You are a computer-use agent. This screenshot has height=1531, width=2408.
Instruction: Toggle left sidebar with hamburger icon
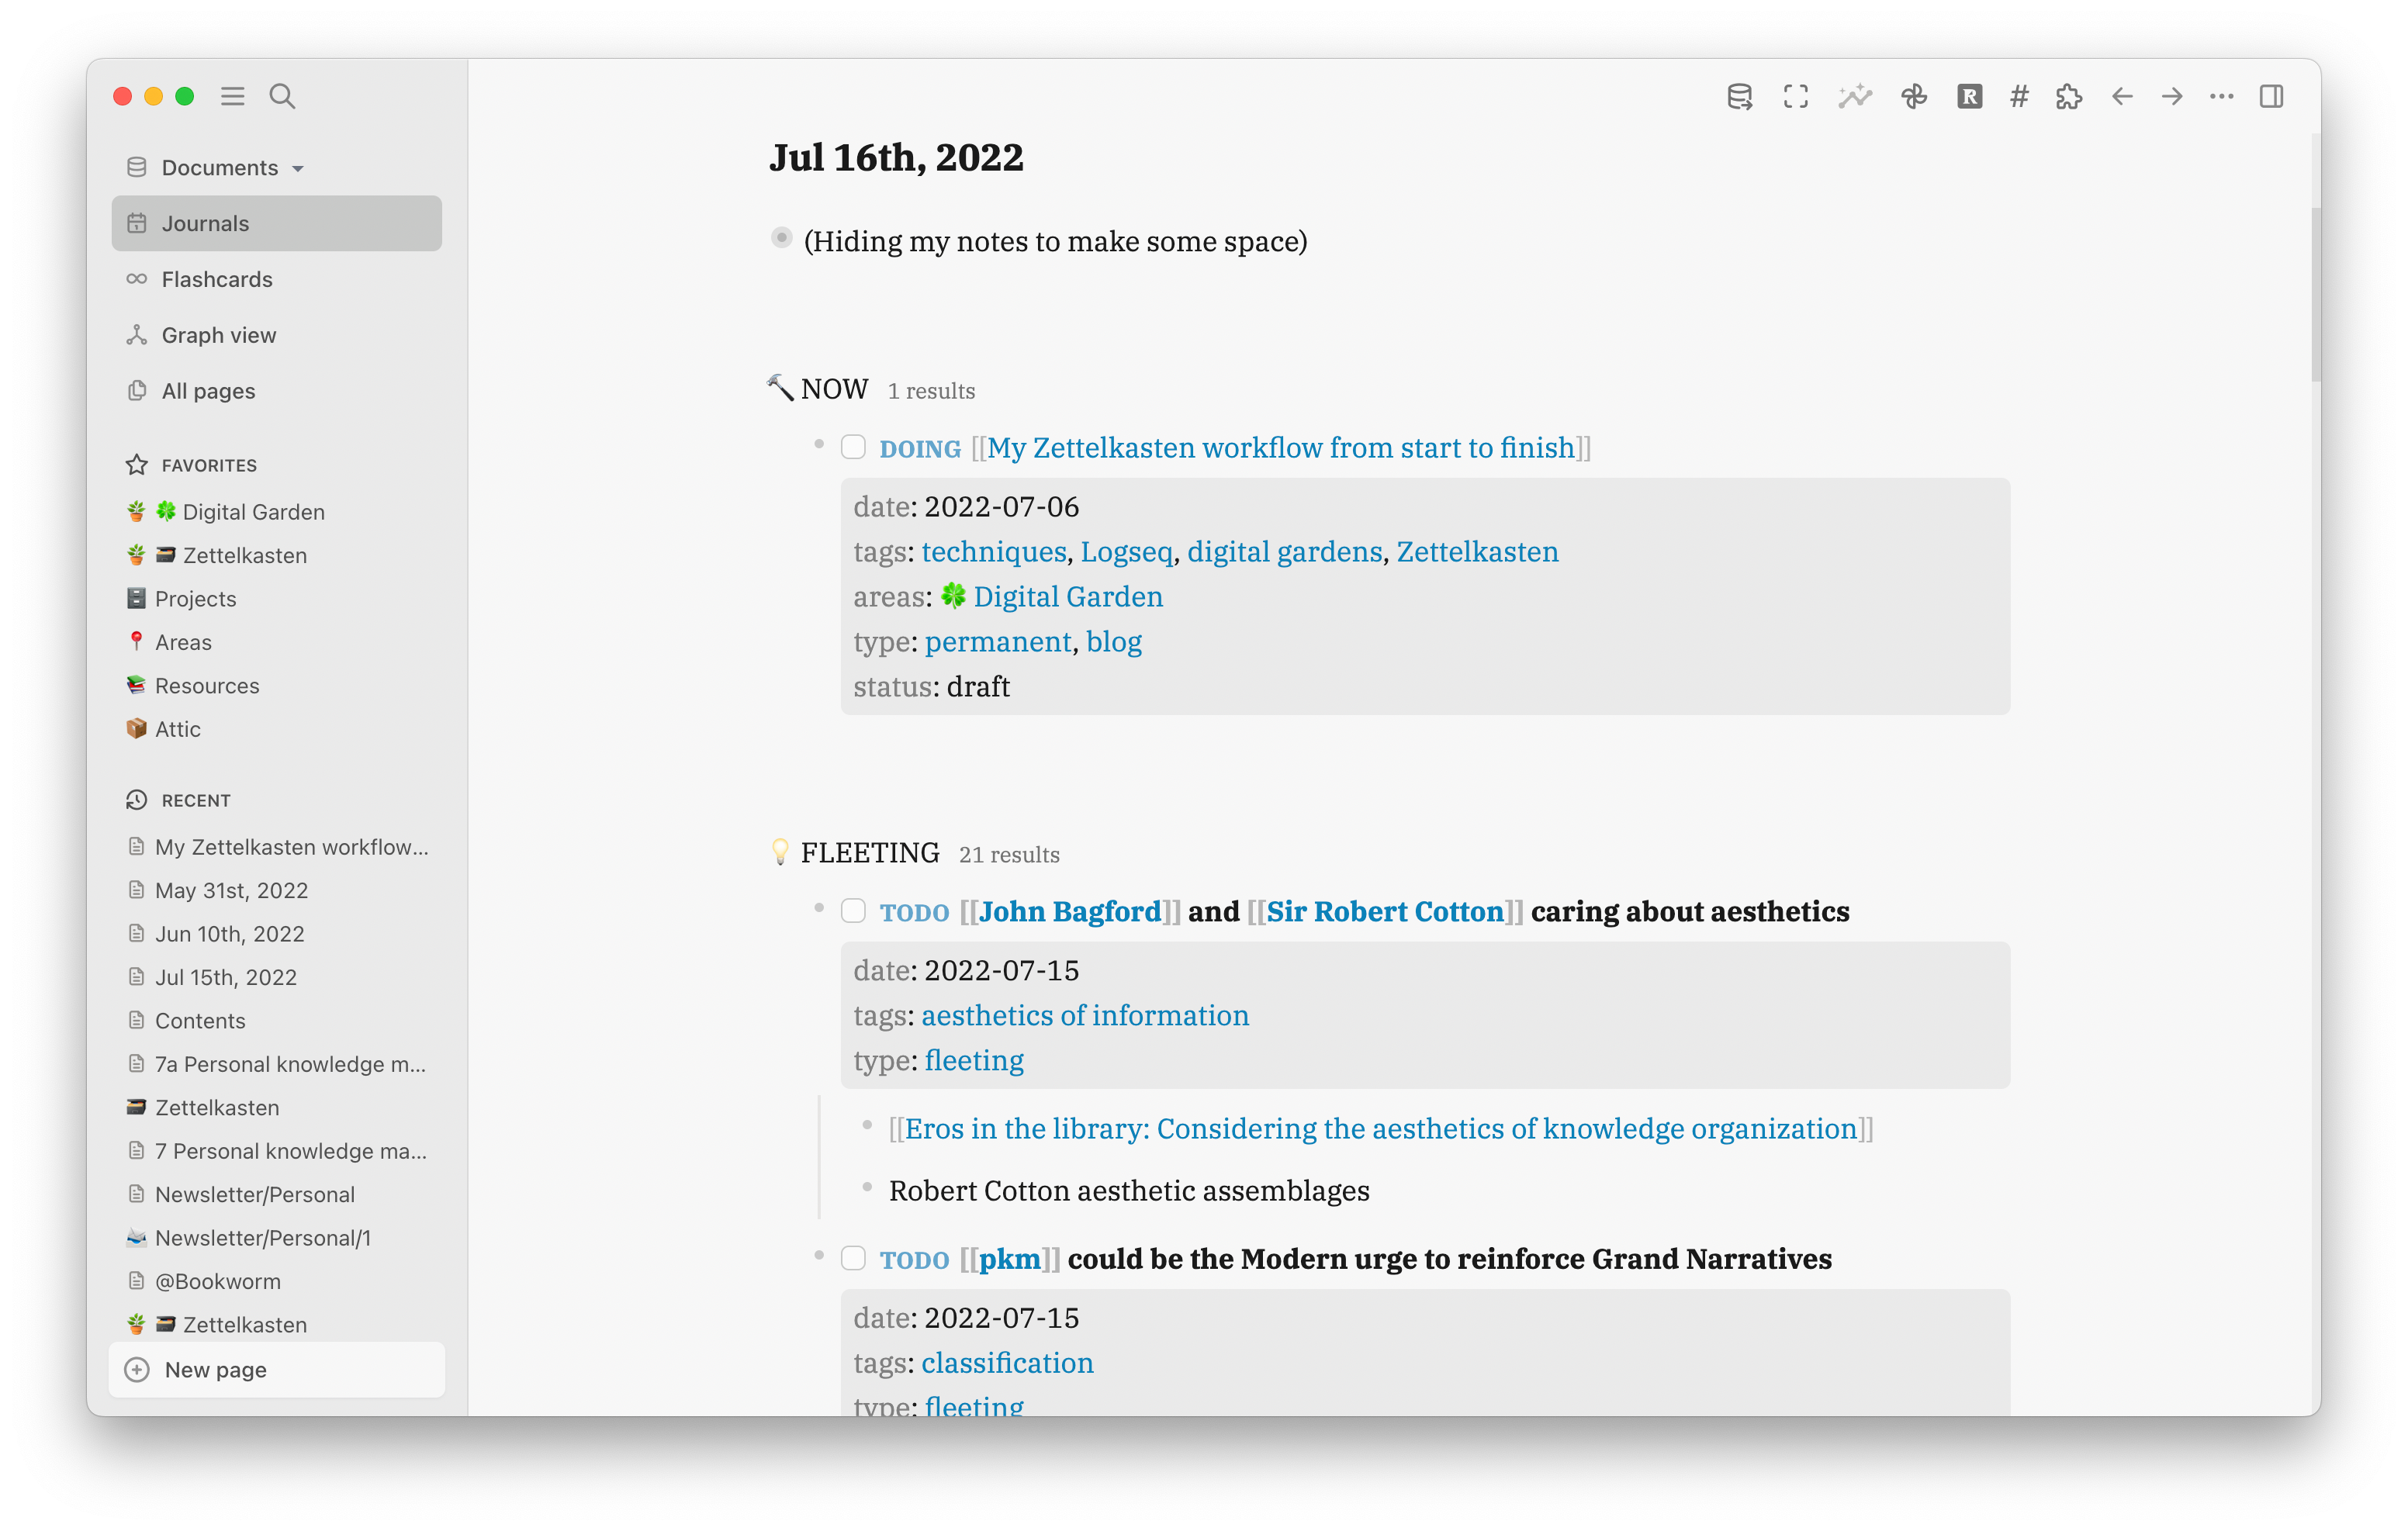tap(233, 96)
